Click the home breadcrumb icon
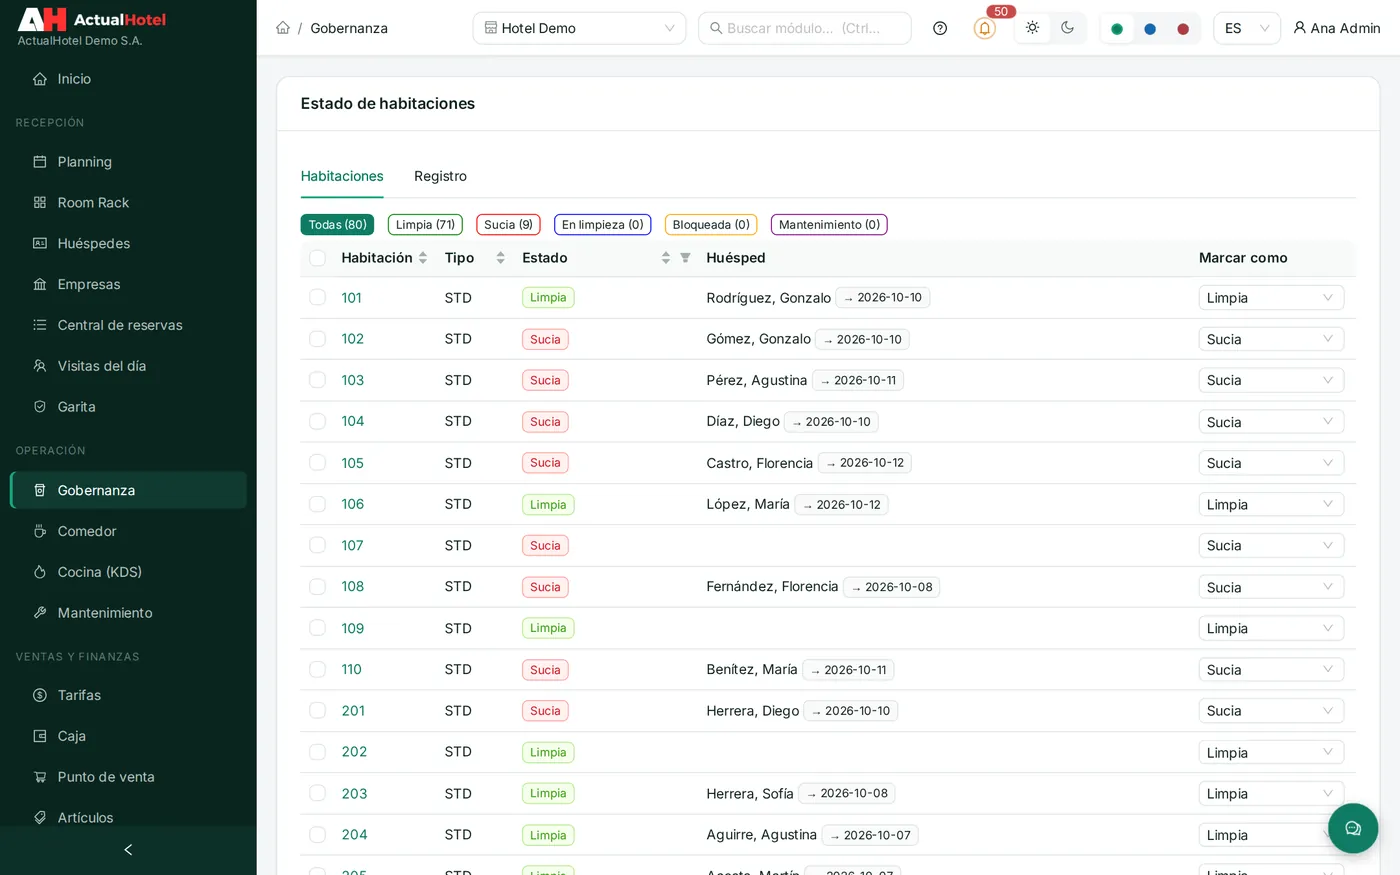Image resolution: width=1400 pixels, height=875 pixels. pos(283,28)
